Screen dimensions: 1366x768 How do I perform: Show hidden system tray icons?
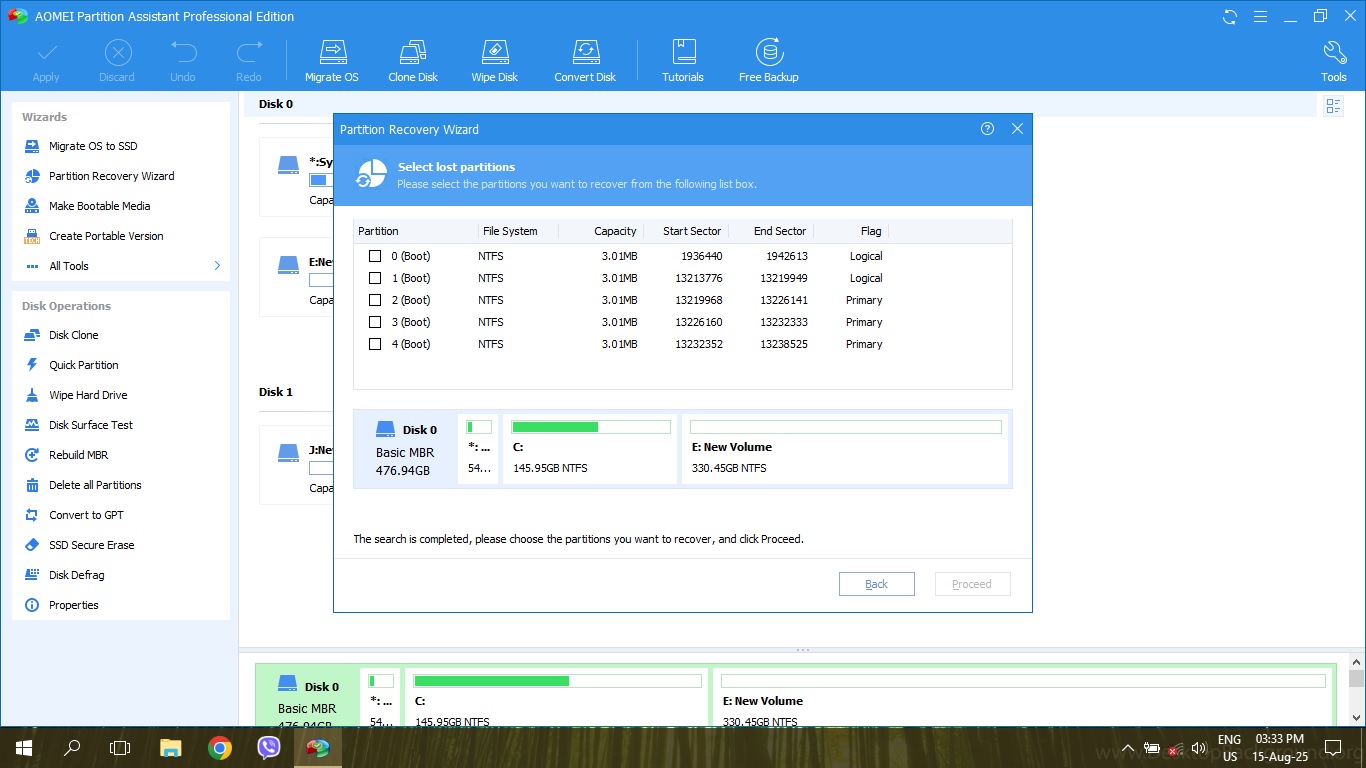coord(1128,747)
